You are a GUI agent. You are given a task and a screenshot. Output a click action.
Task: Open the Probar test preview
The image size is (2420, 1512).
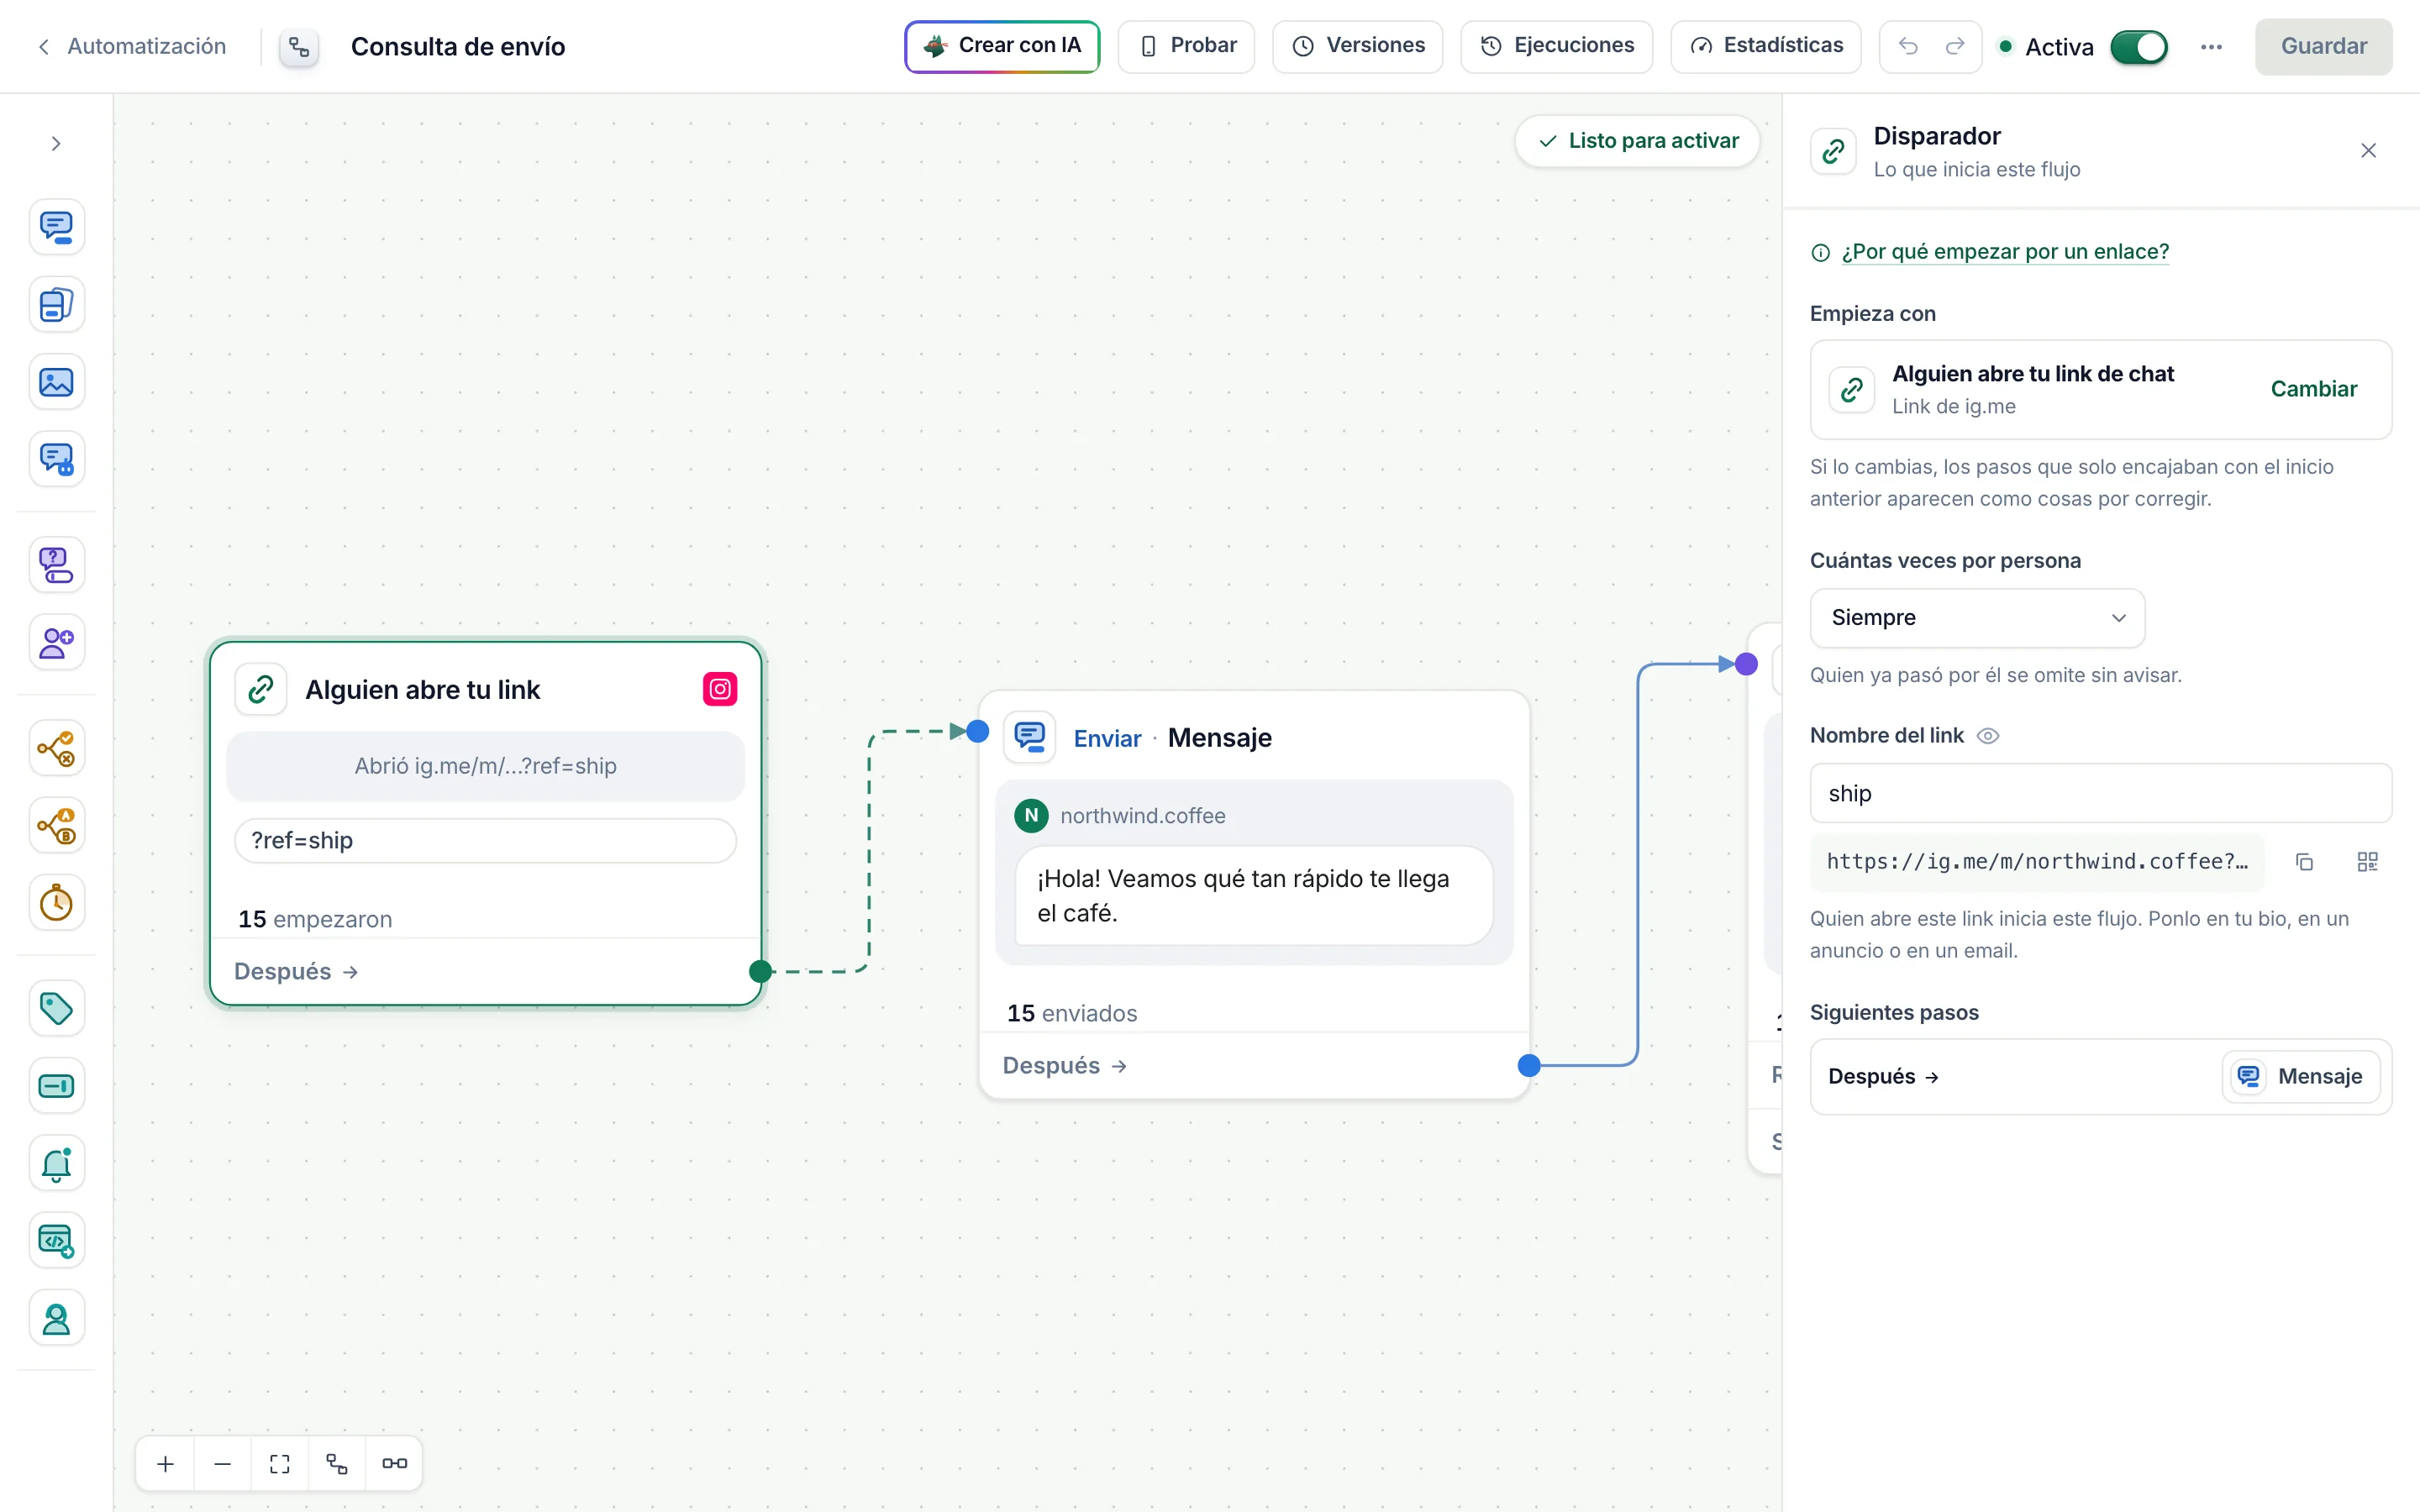1186,46
